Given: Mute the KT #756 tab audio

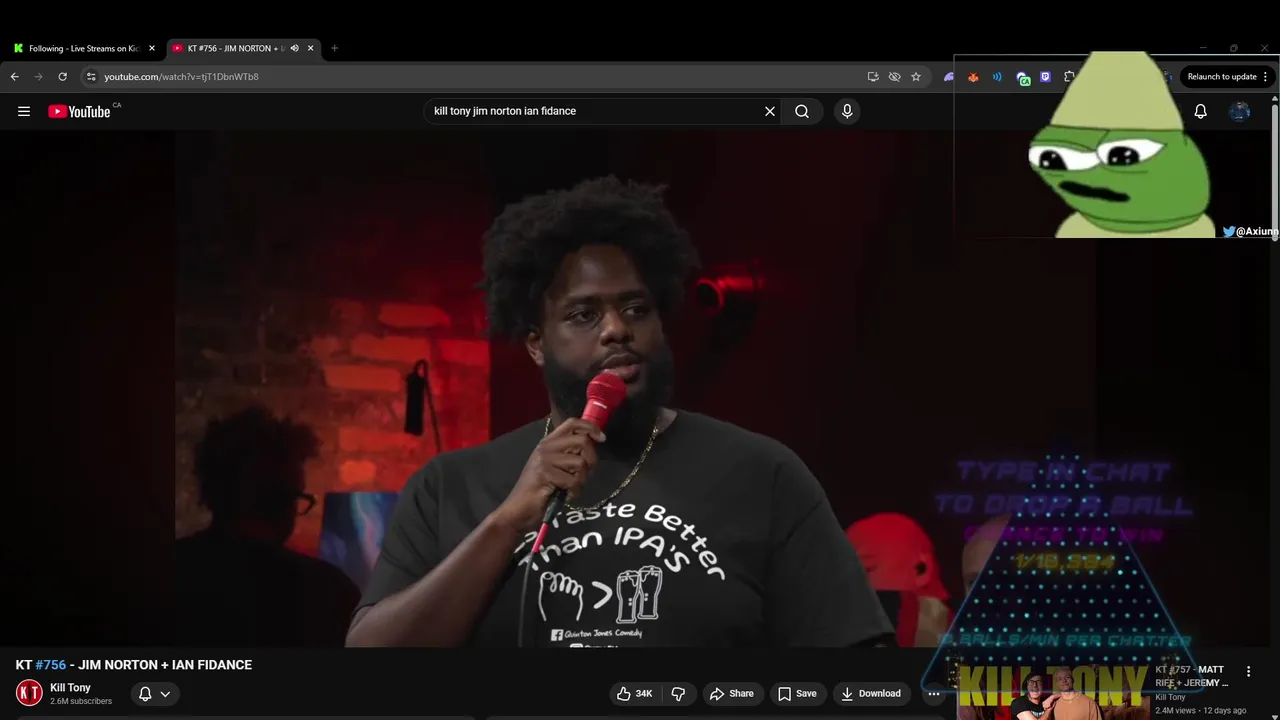Looking at the screenshot, I should click(294, 48).
